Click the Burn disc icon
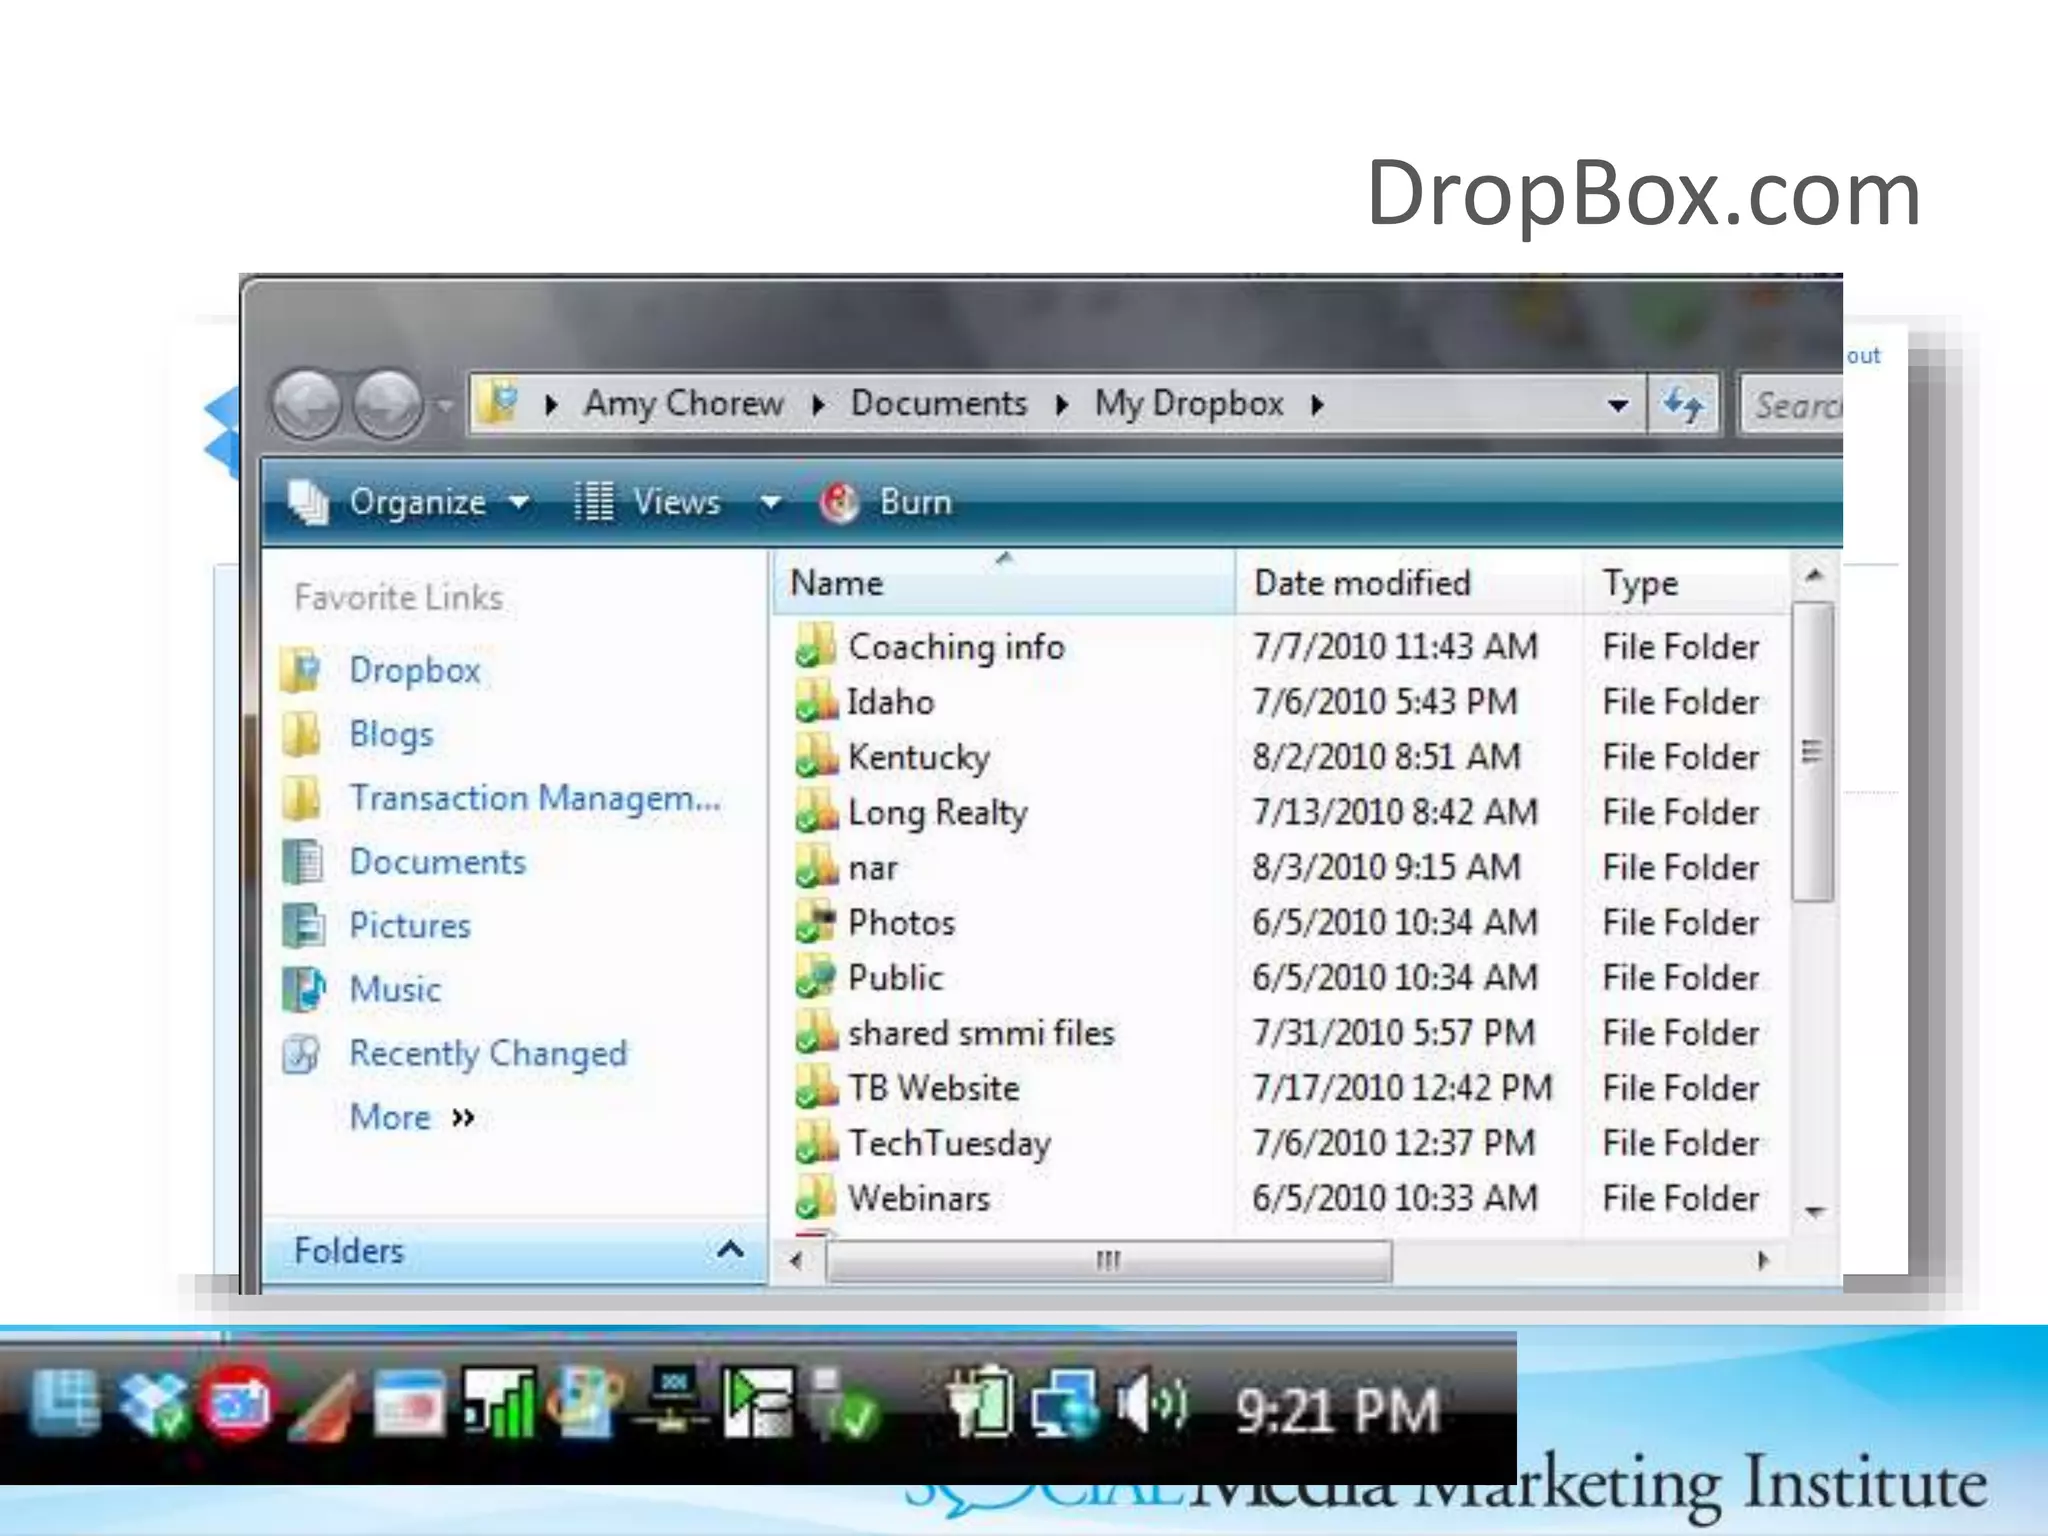Viewport: 2048px width, 1536px height. tap(839, 502)
